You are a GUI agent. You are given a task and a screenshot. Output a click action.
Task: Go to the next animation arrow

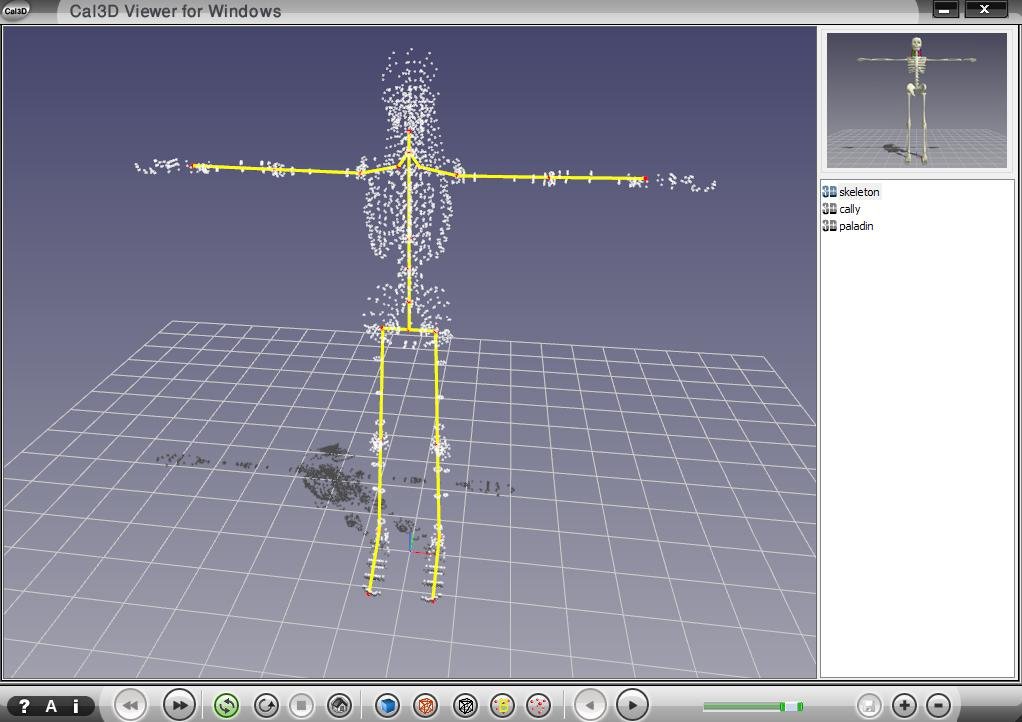coord(631,705)
